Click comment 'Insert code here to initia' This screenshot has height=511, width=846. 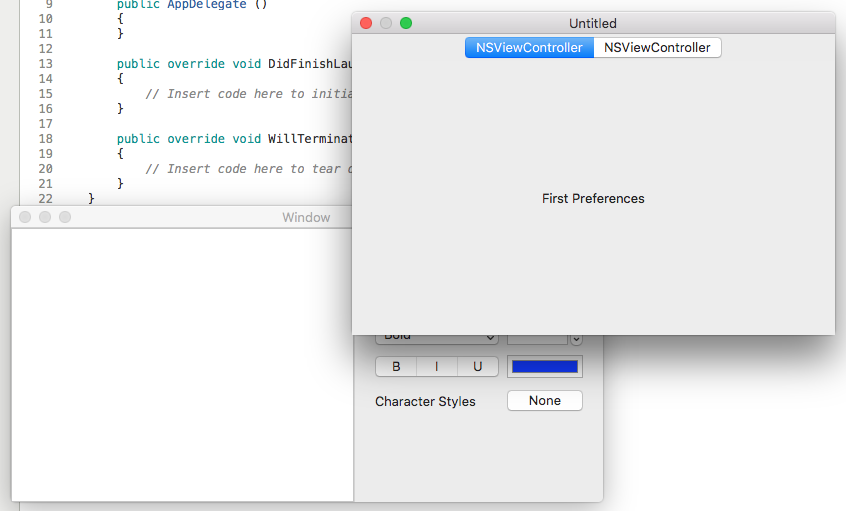tap(249, 94)
